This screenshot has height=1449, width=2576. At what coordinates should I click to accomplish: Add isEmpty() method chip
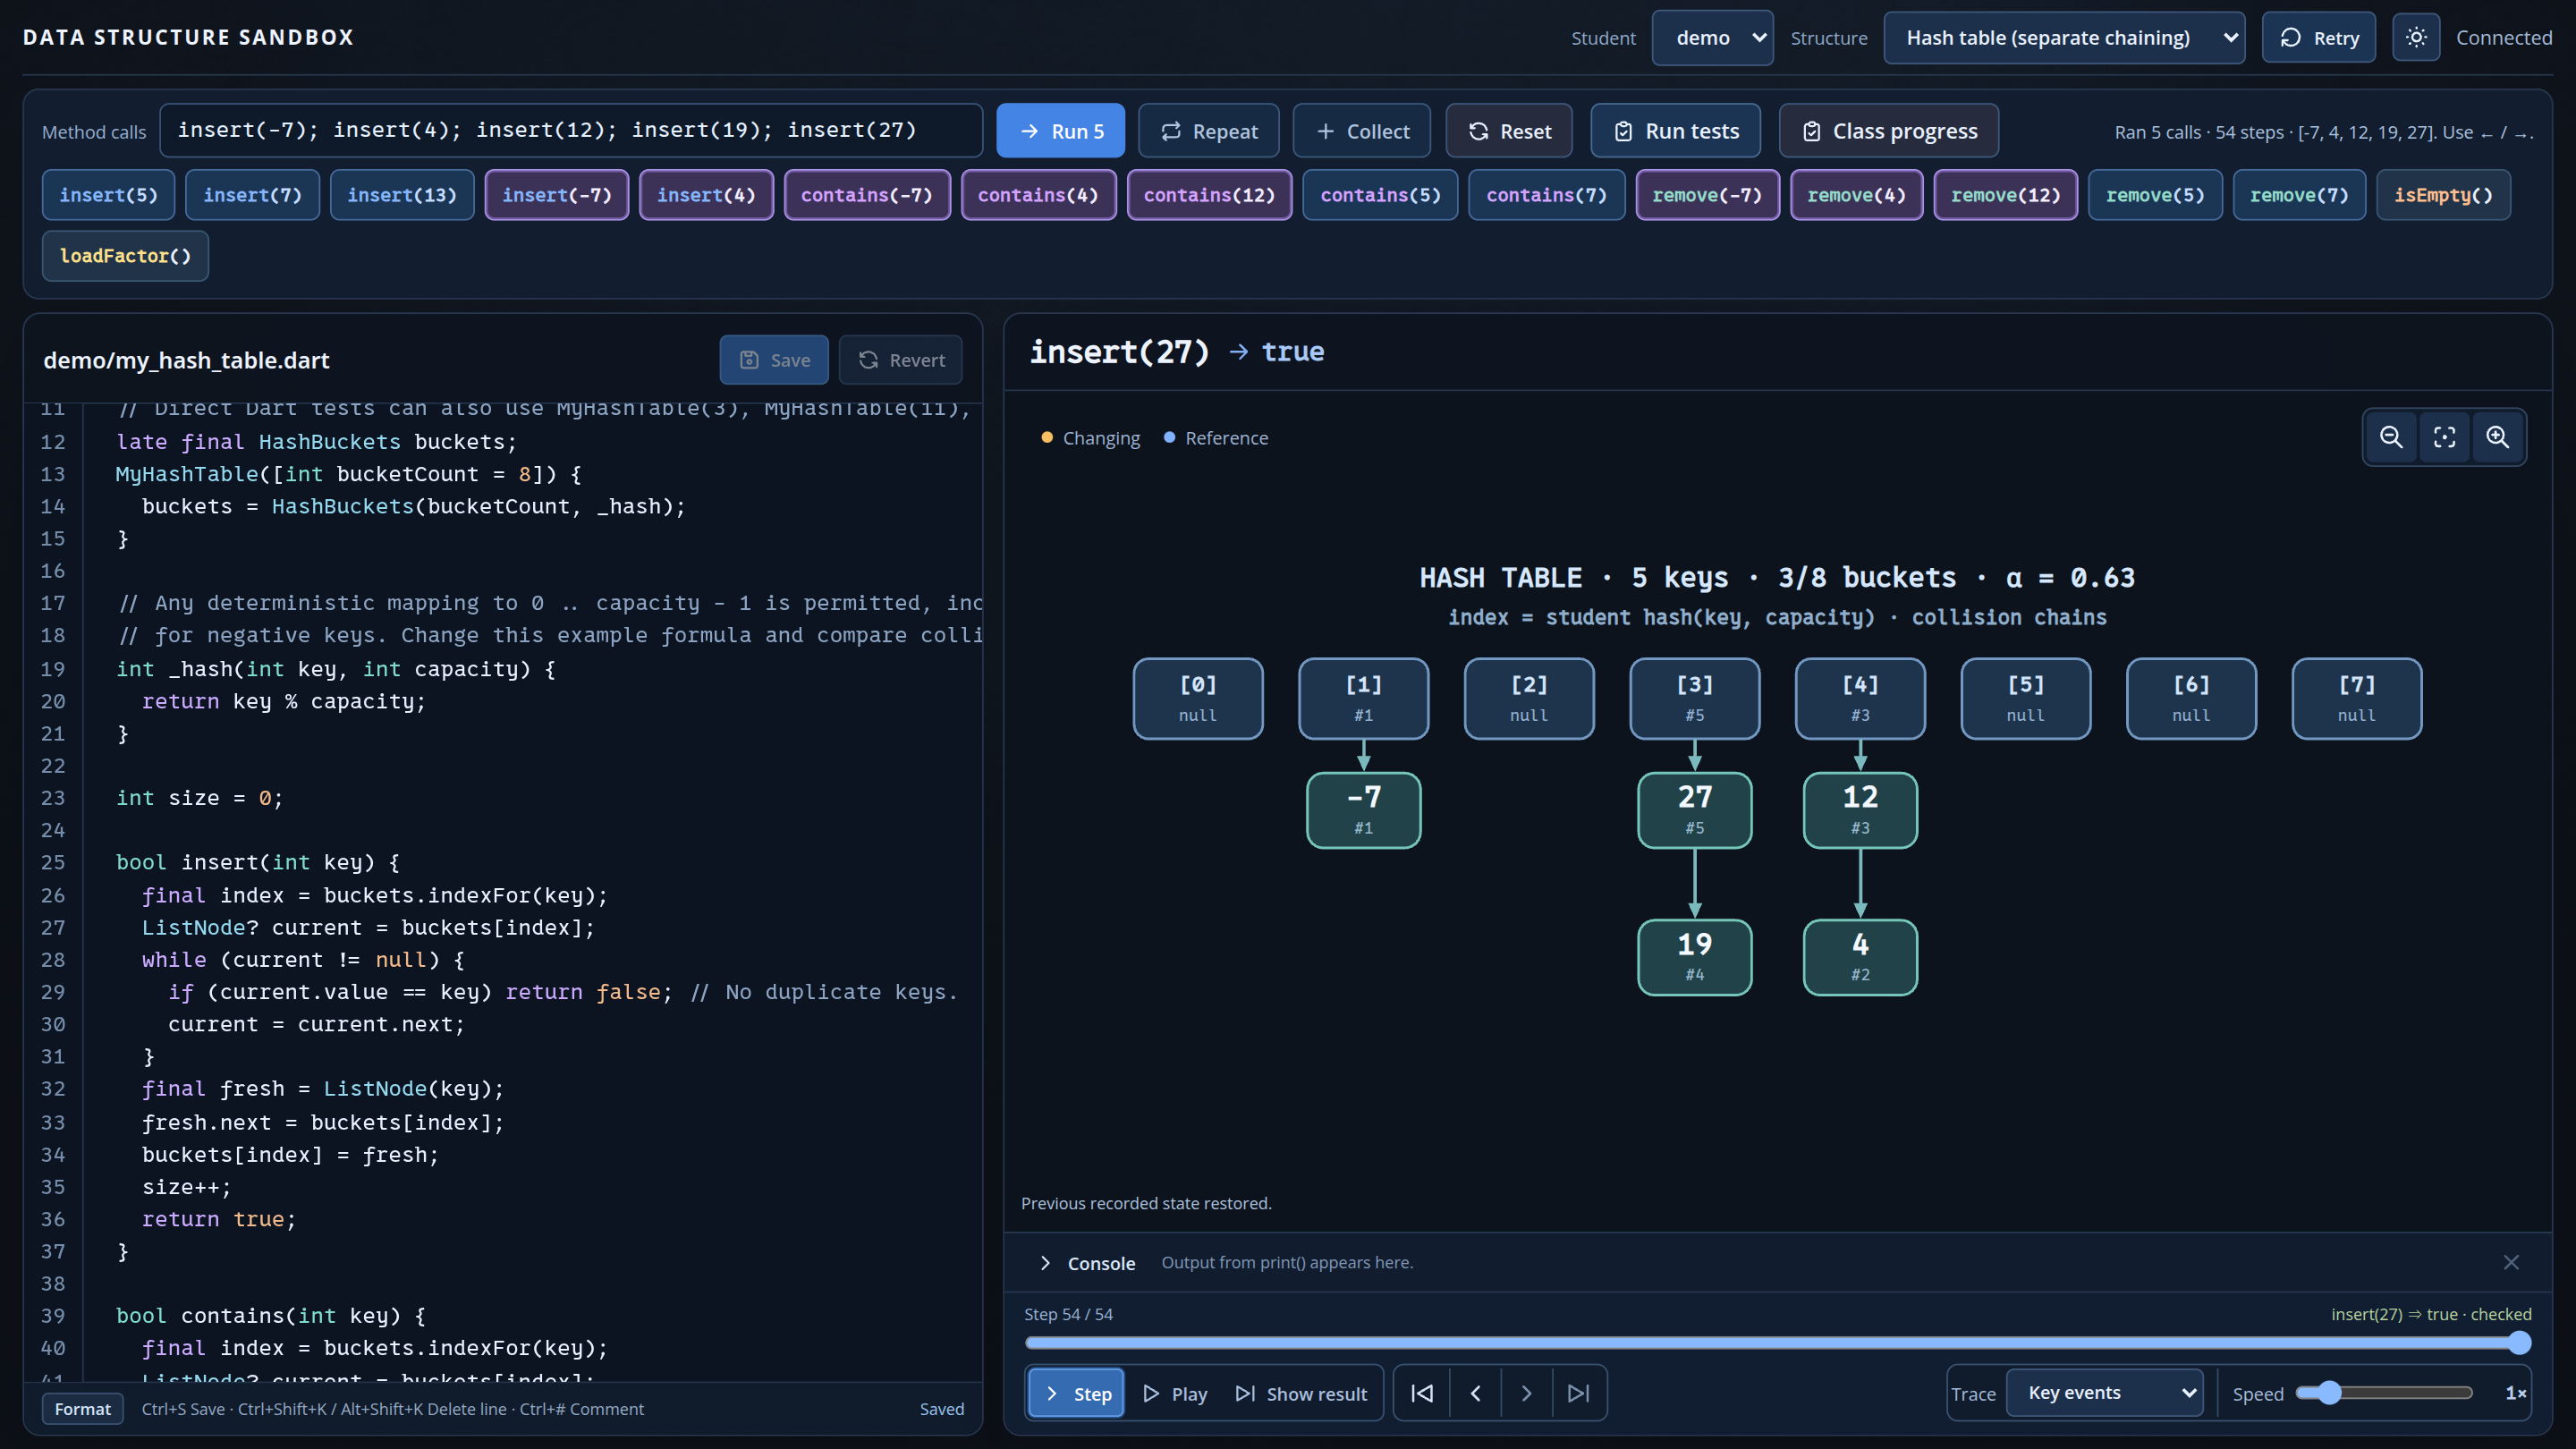pyautogui.click(x=2443, y=195)
